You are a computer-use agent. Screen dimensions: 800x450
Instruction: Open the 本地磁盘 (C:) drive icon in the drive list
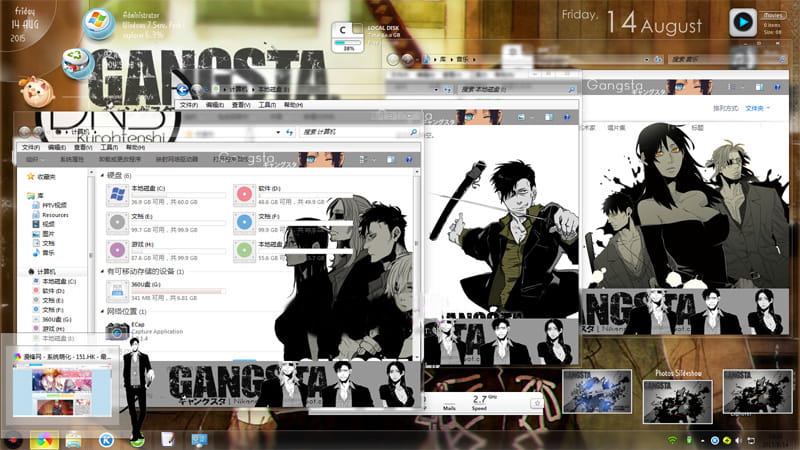117,195
